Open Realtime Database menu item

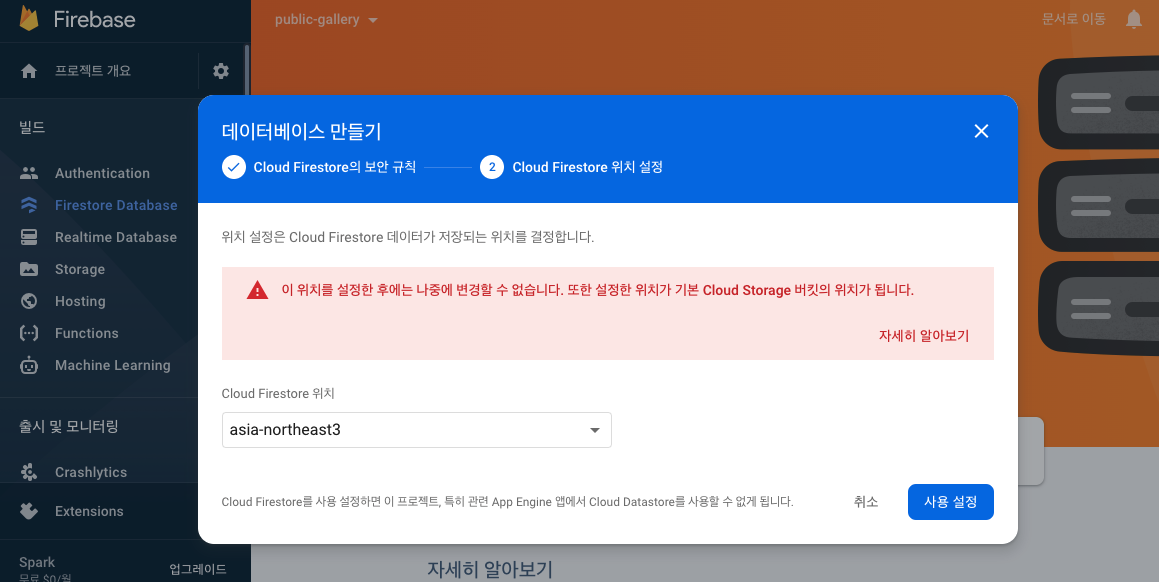tap(116, 237)
